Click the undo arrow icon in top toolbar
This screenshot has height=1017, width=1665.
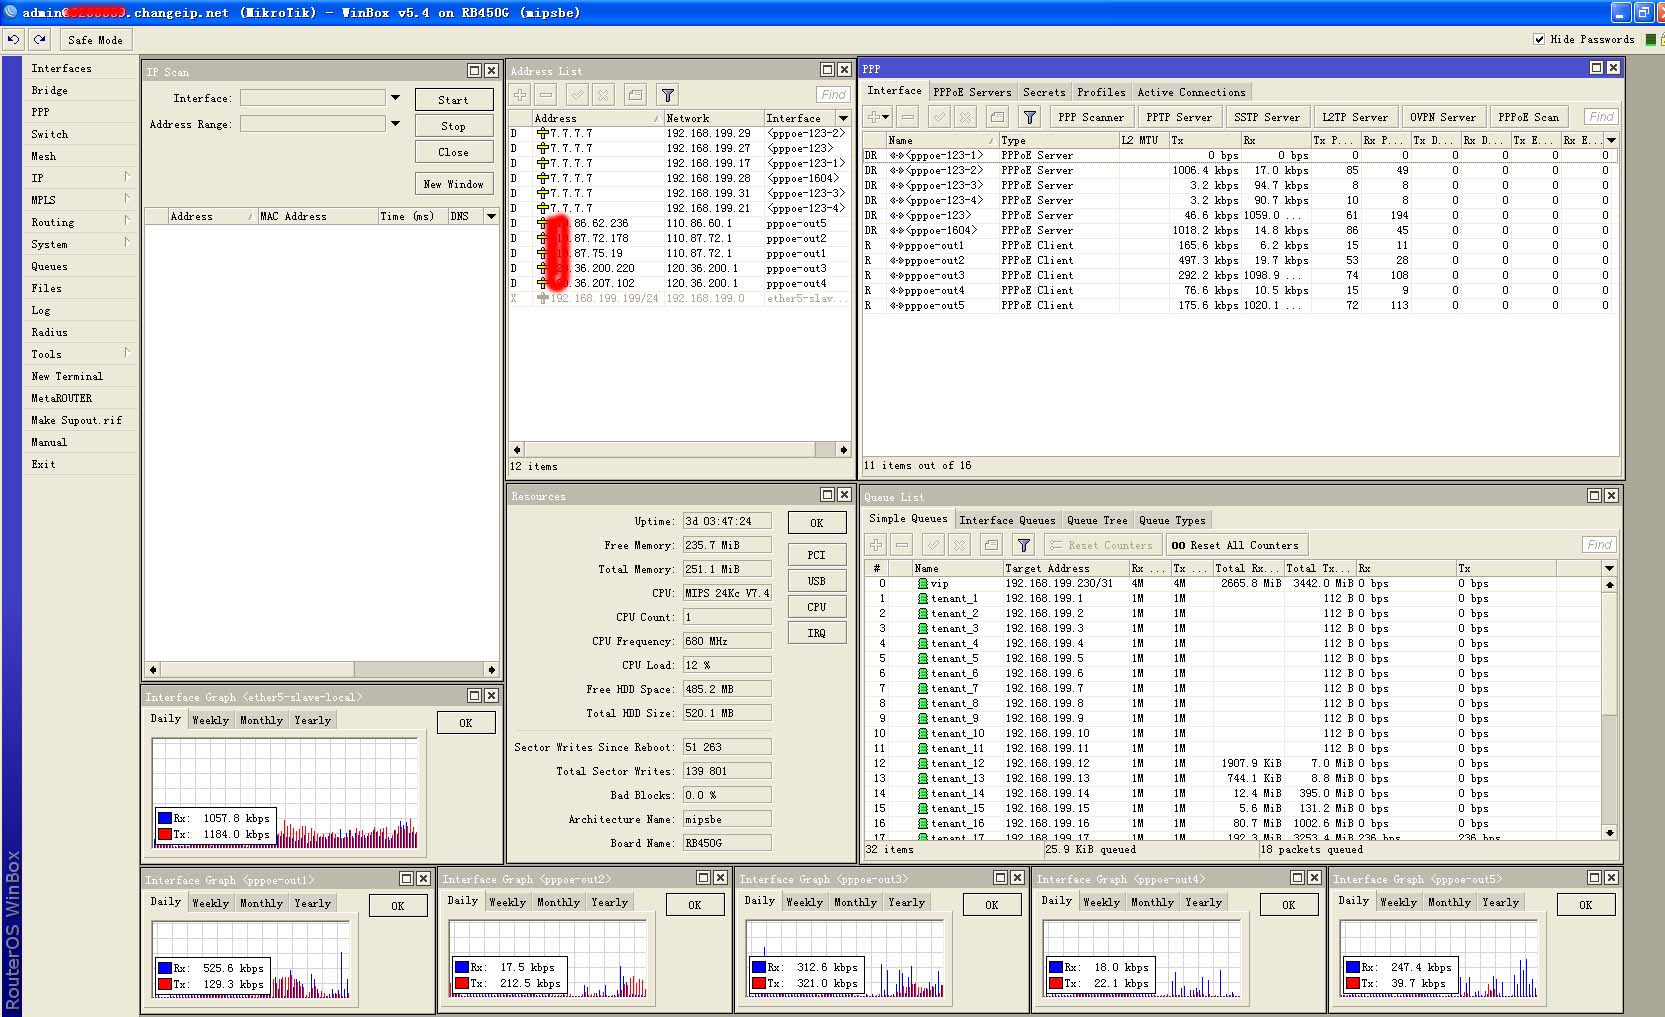click(x=13, y=40)
